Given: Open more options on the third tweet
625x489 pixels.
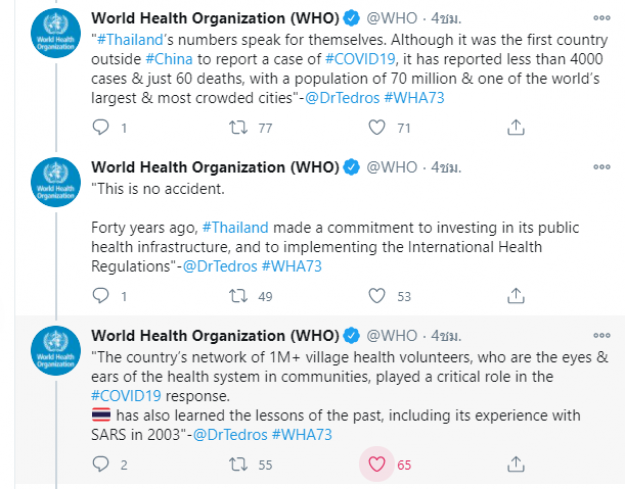Looking at the screenshot, I should tap(601, 336).
